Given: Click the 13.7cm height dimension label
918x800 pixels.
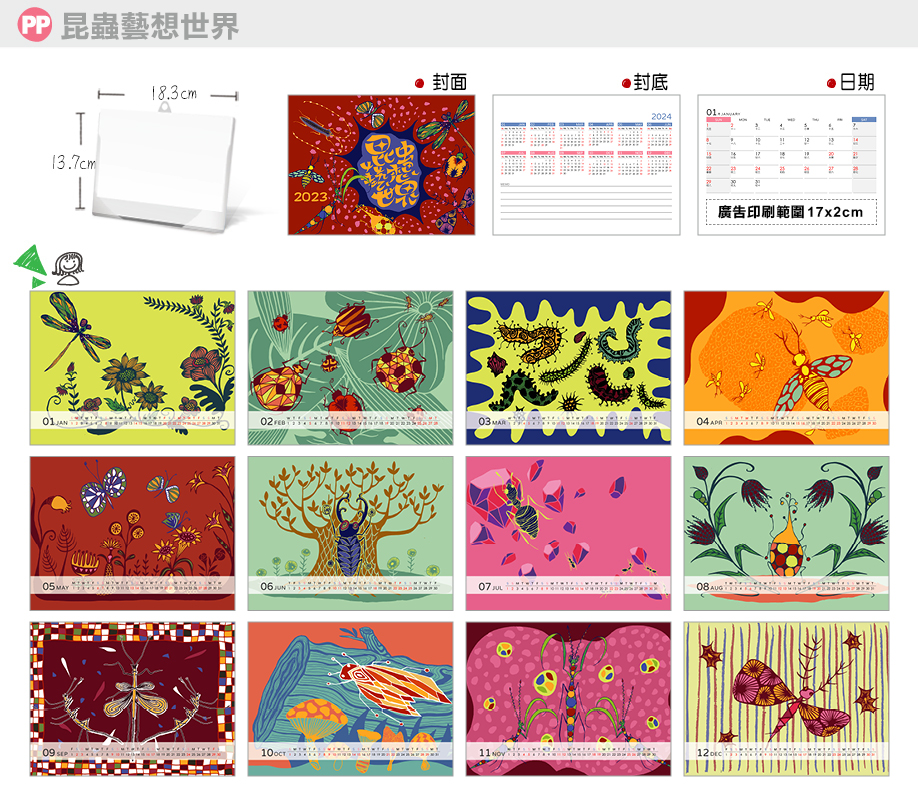Looking at the screenshot, I should point(73,162).
